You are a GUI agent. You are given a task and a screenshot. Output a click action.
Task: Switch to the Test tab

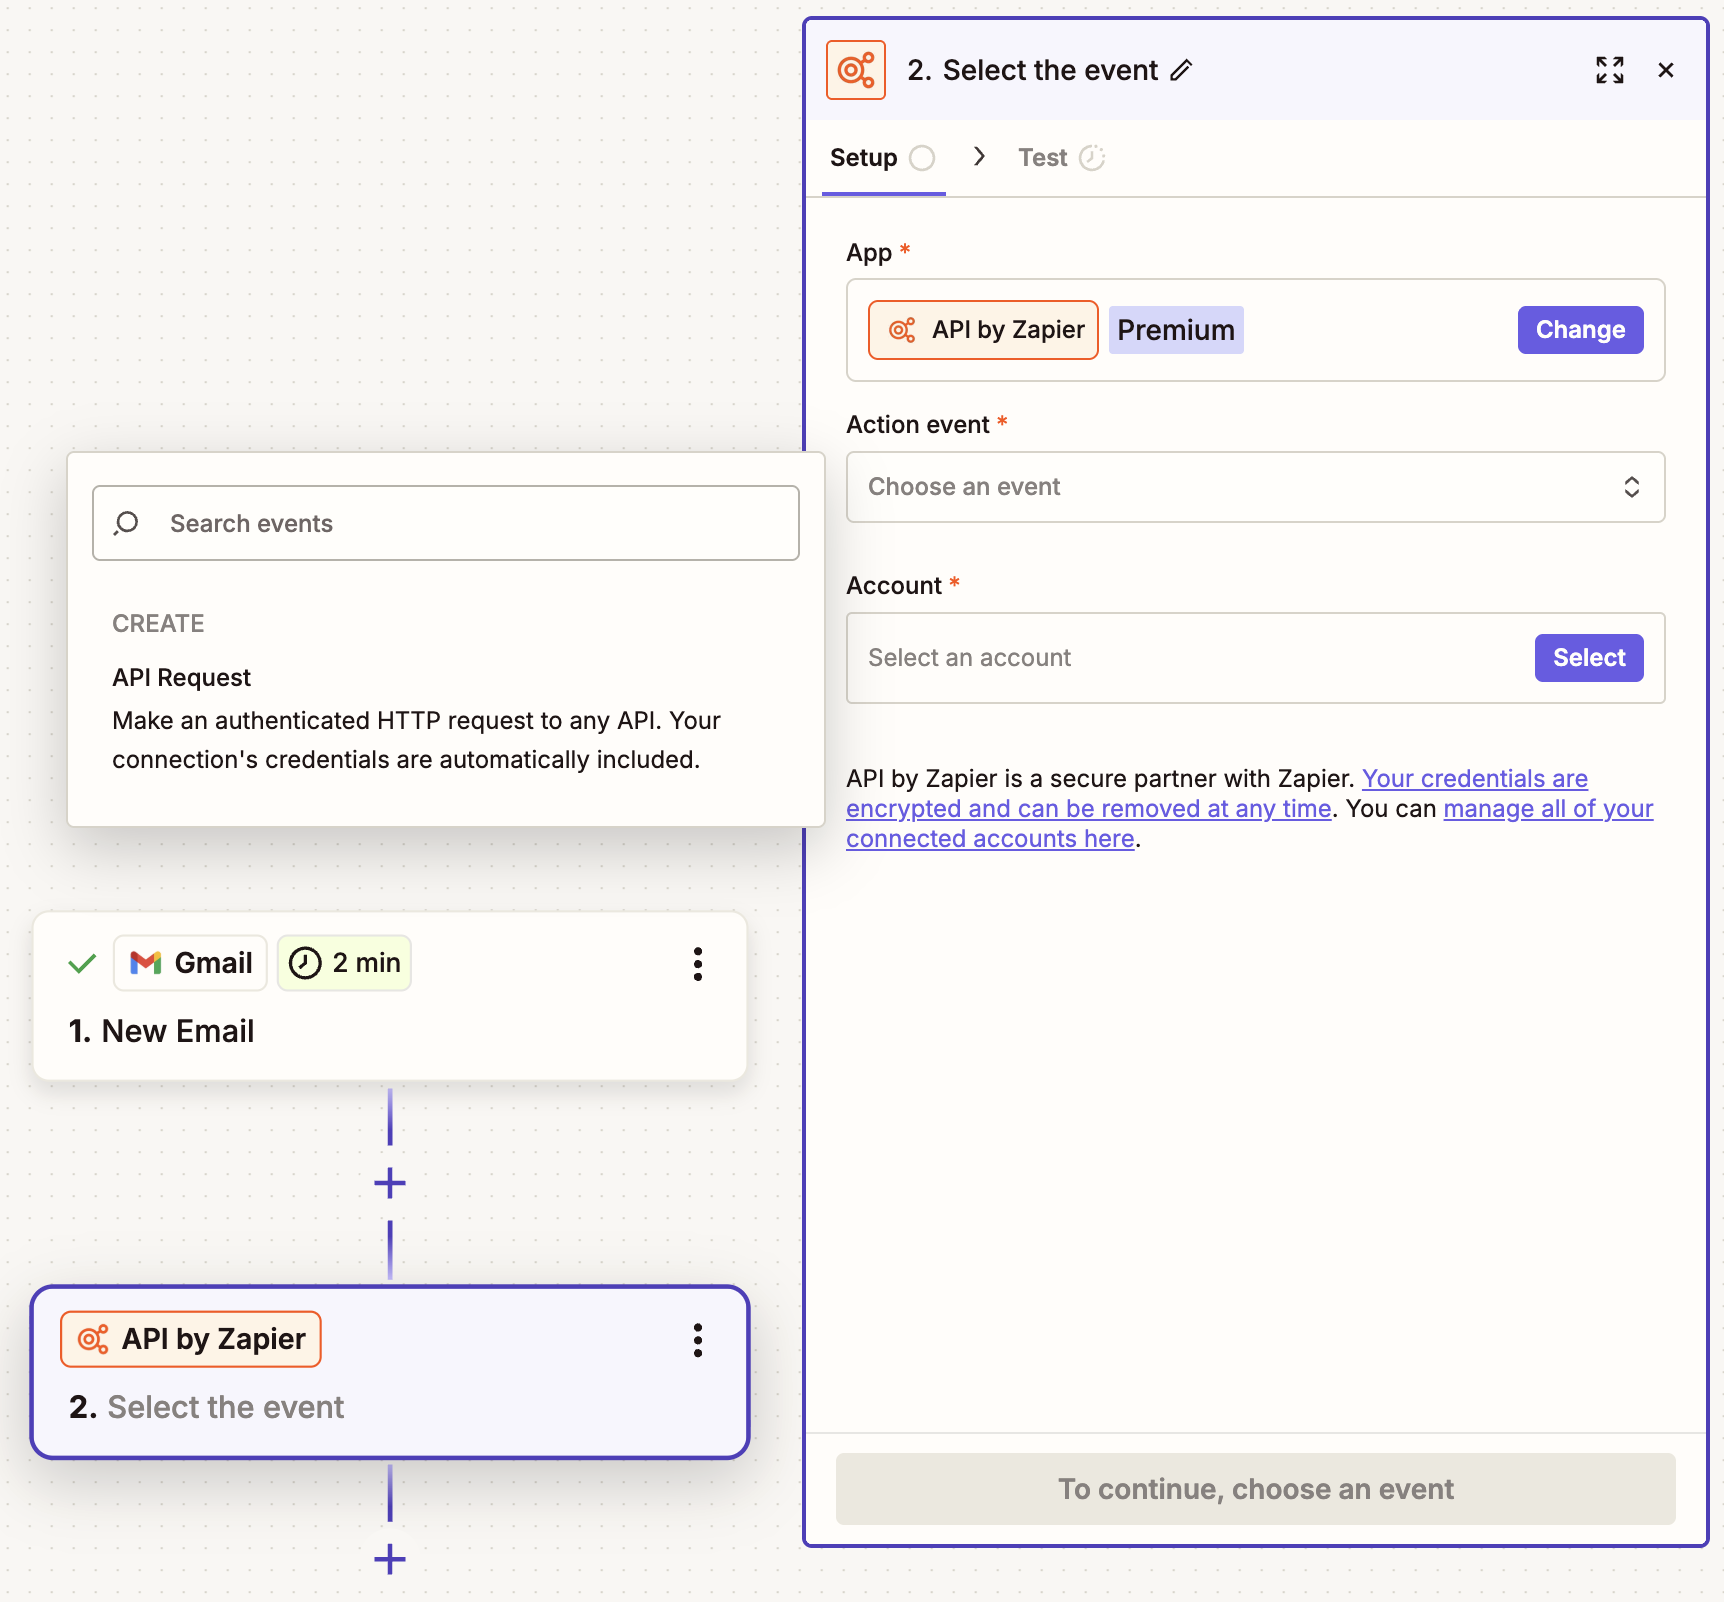tap(1061, 158)
